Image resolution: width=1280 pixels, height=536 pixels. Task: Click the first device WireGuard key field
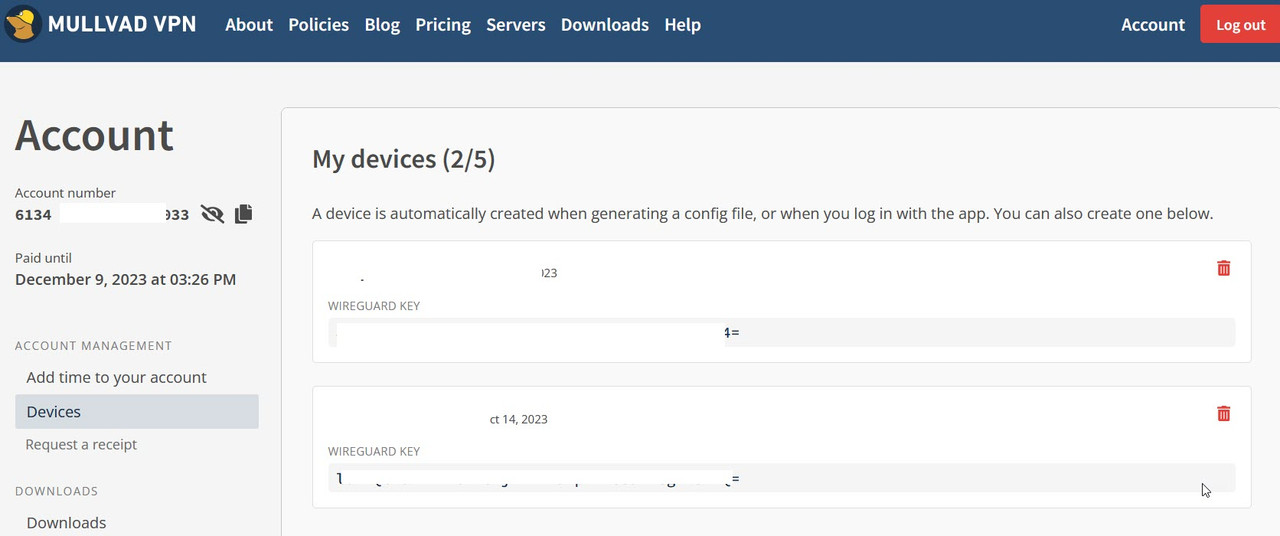click(x=781, y=332)
